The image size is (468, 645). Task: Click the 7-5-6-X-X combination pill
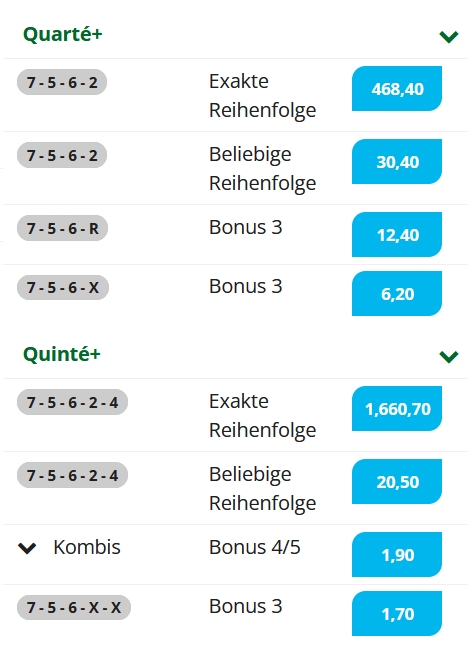pos(74,607)
